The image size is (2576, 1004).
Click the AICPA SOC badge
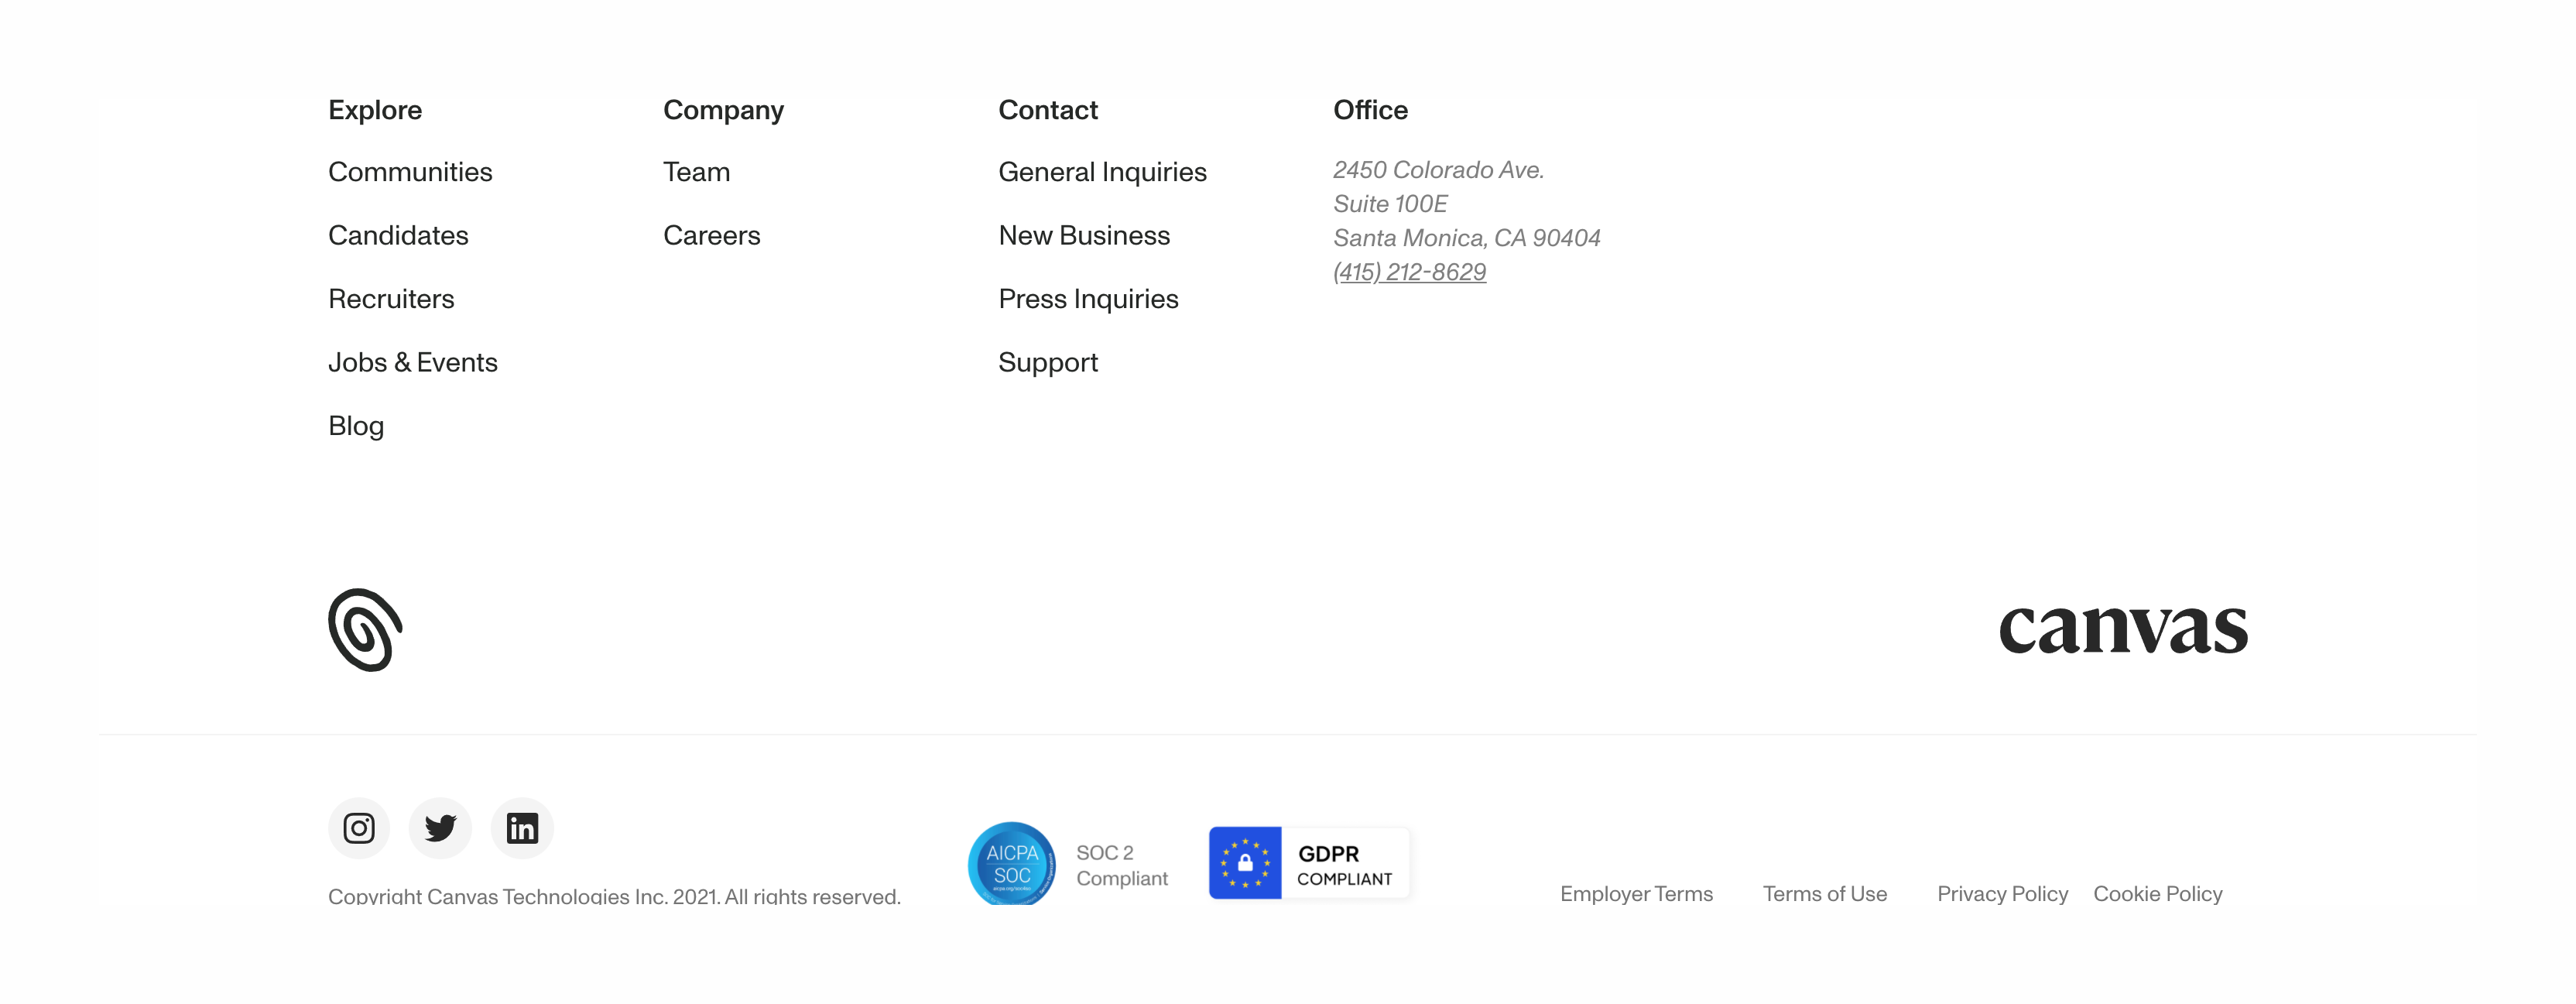(1011, 864)
